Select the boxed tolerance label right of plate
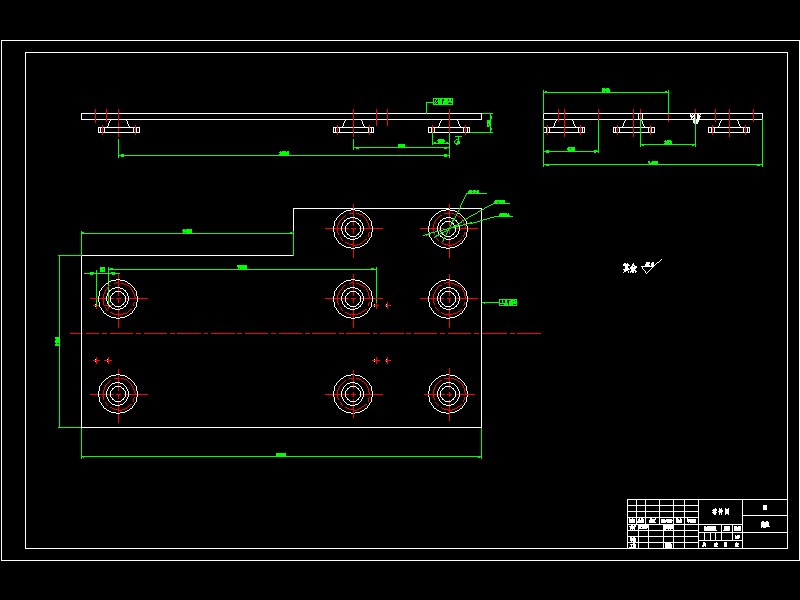800x600 pixels. coord(508,303)
